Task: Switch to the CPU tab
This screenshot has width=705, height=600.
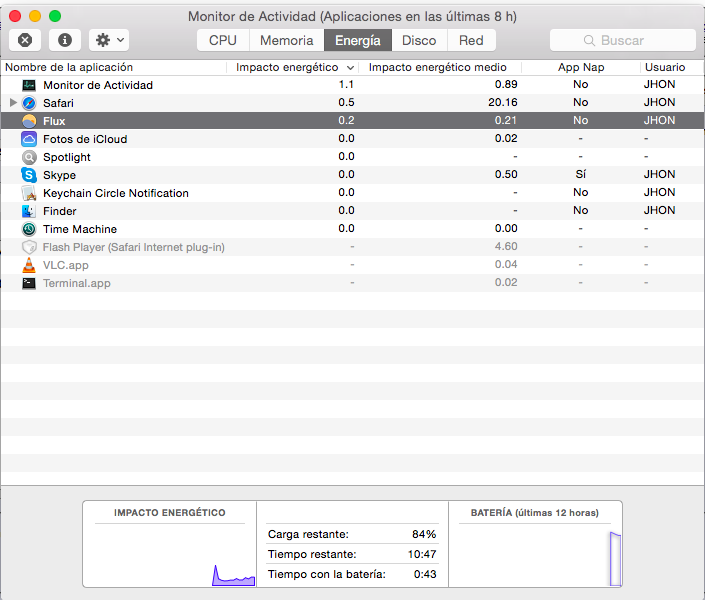Action: (223, 40)
